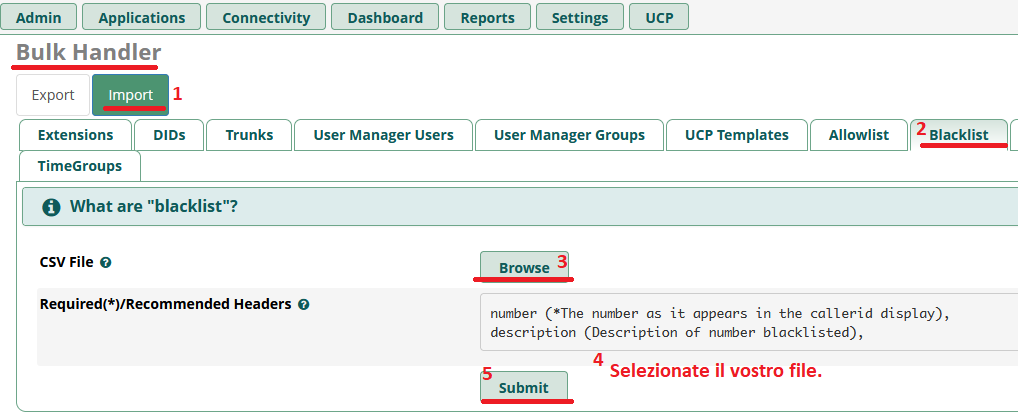The height and width of the screenshot is (416, 1018).
Task: Click the info icon in blacklist panel
Action: coord(51,207)
